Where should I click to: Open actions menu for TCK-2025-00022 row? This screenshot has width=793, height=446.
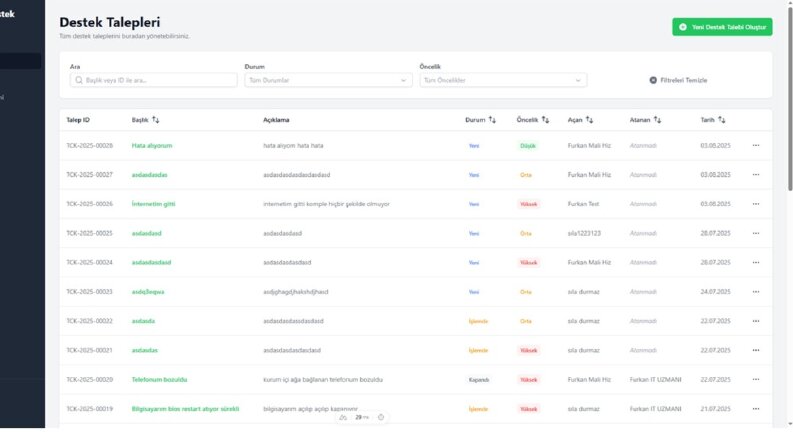click(x=756, y=321)
